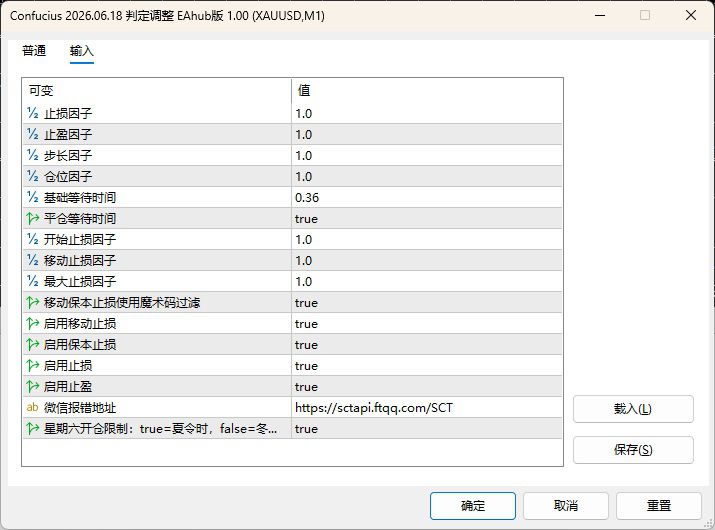Screen dimensions: 715x530
Task: Open true dropdown for 移动保本止损使用魔术码过滤
Action: [426, 302]
